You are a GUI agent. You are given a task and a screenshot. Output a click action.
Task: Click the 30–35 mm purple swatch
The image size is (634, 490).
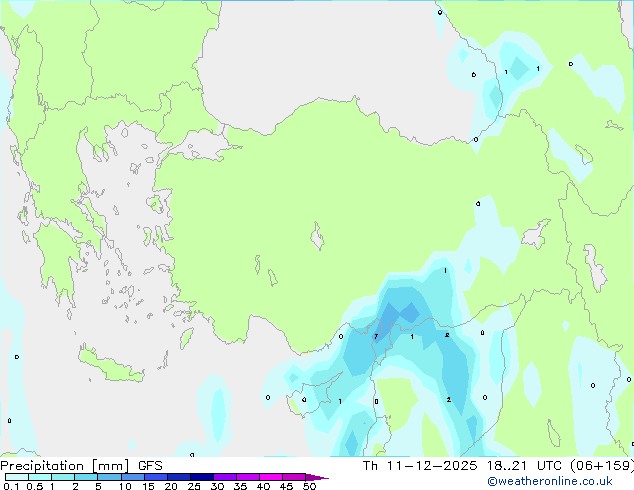[224, 477]
